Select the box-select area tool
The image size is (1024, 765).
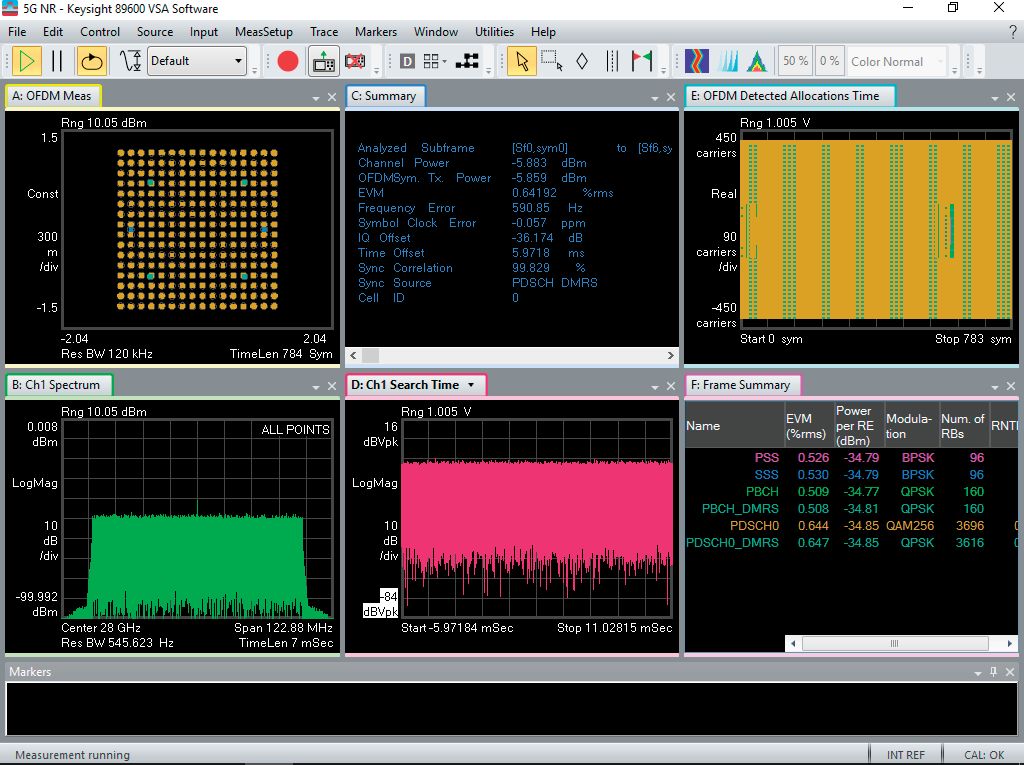pos(552,61)
